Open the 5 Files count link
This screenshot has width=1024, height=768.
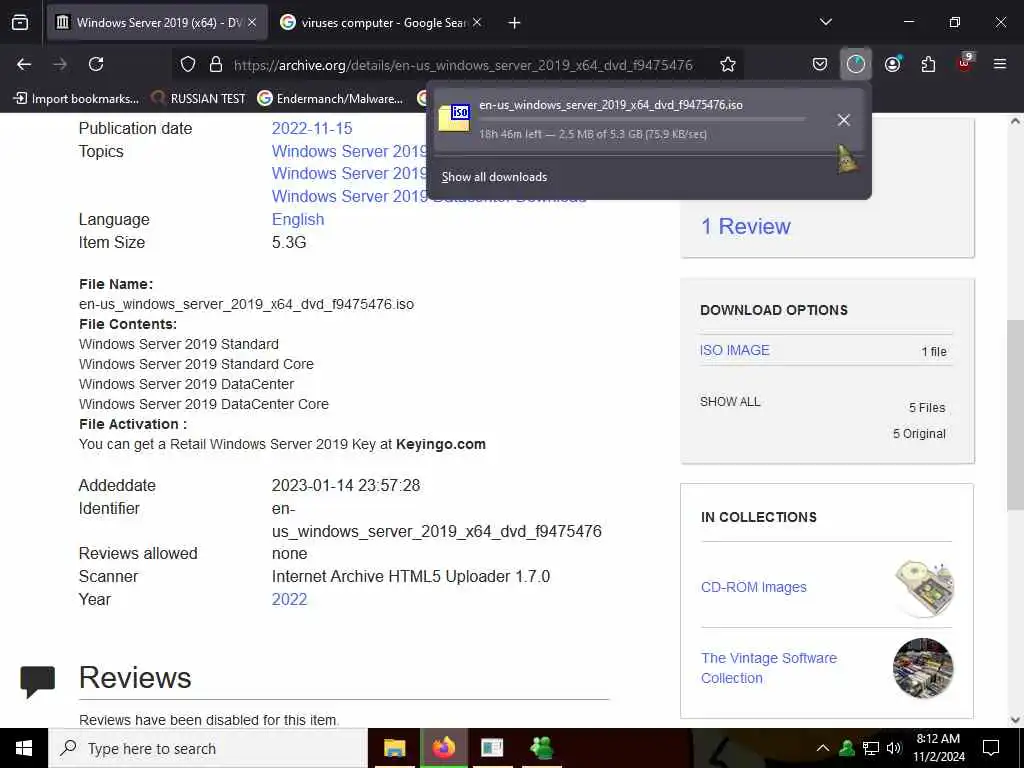point(927,408)
